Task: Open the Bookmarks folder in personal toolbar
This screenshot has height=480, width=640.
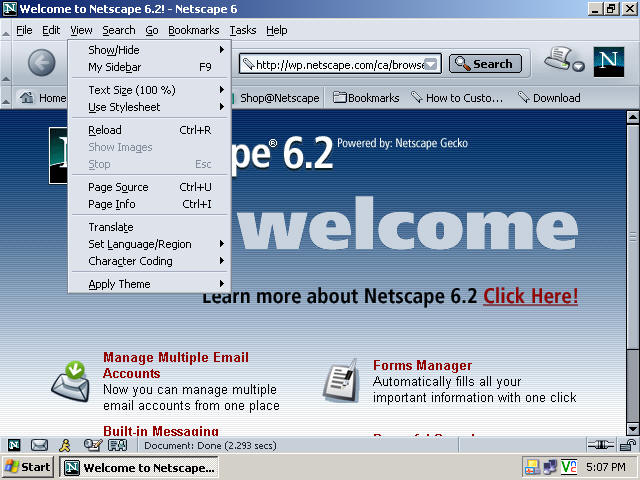Action: pos(366,98)
